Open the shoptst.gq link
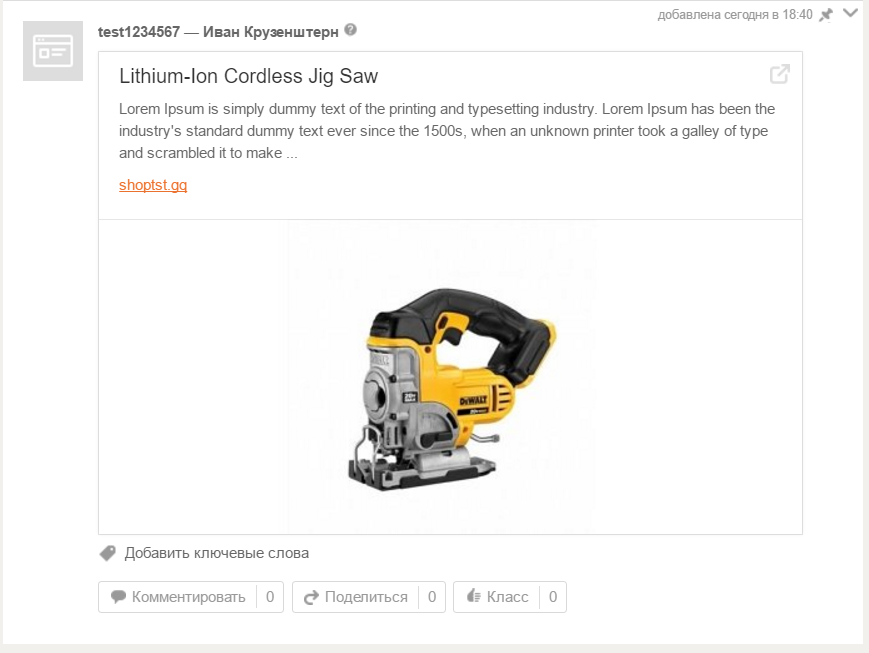 [x=153, y=185]
